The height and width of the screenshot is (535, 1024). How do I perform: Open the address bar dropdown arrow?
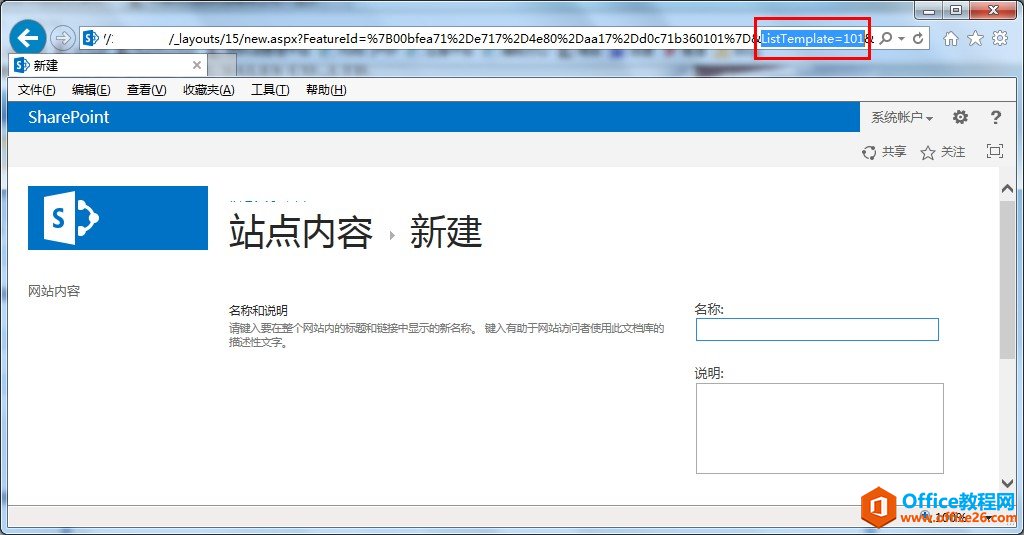pyautogui.click(x=901, y=39)
